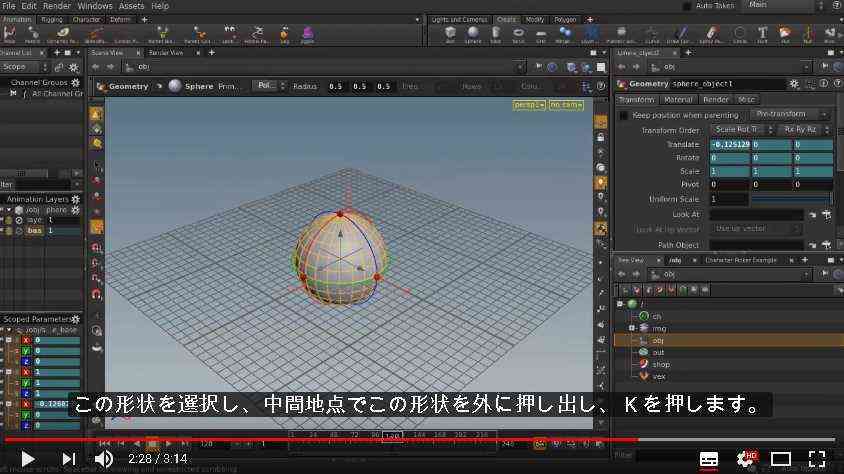The image size is (844, 474).
Task: Add new pane tab beside Render View
Action: click(x=212, y=53)
